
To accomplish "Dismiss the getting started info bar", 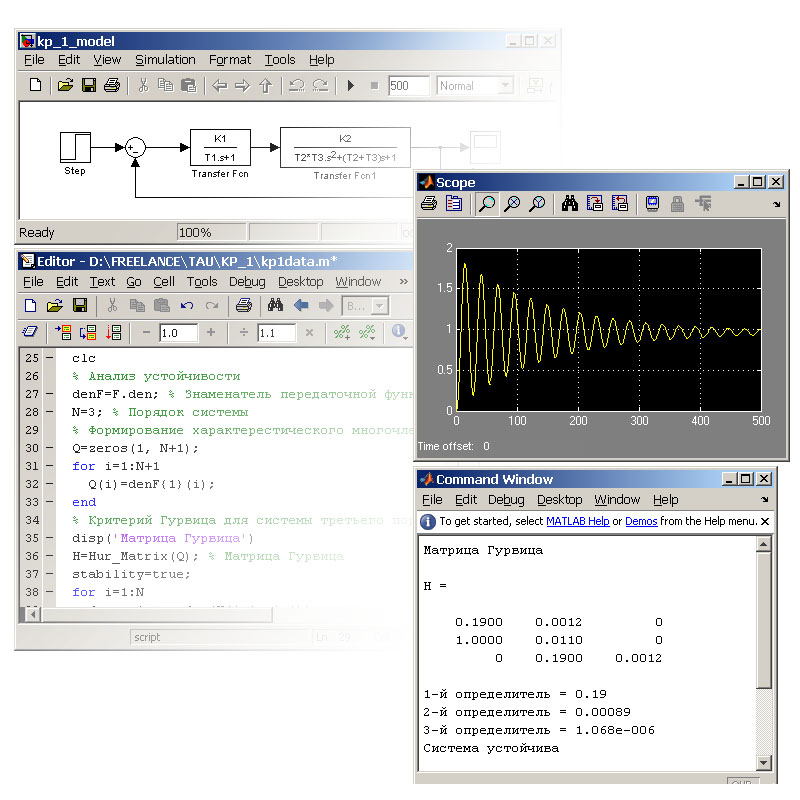I will tap(765, 521).
